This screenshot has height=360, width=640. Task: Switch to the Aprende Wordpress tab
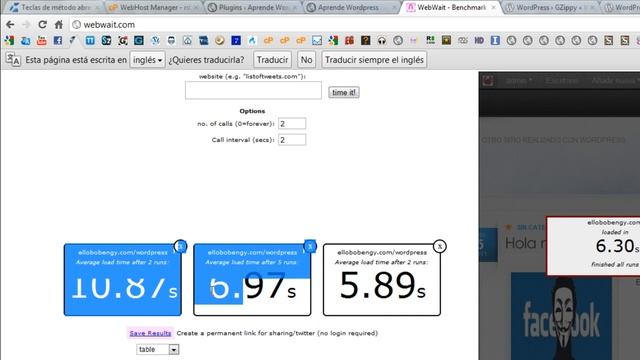(351, 7)
